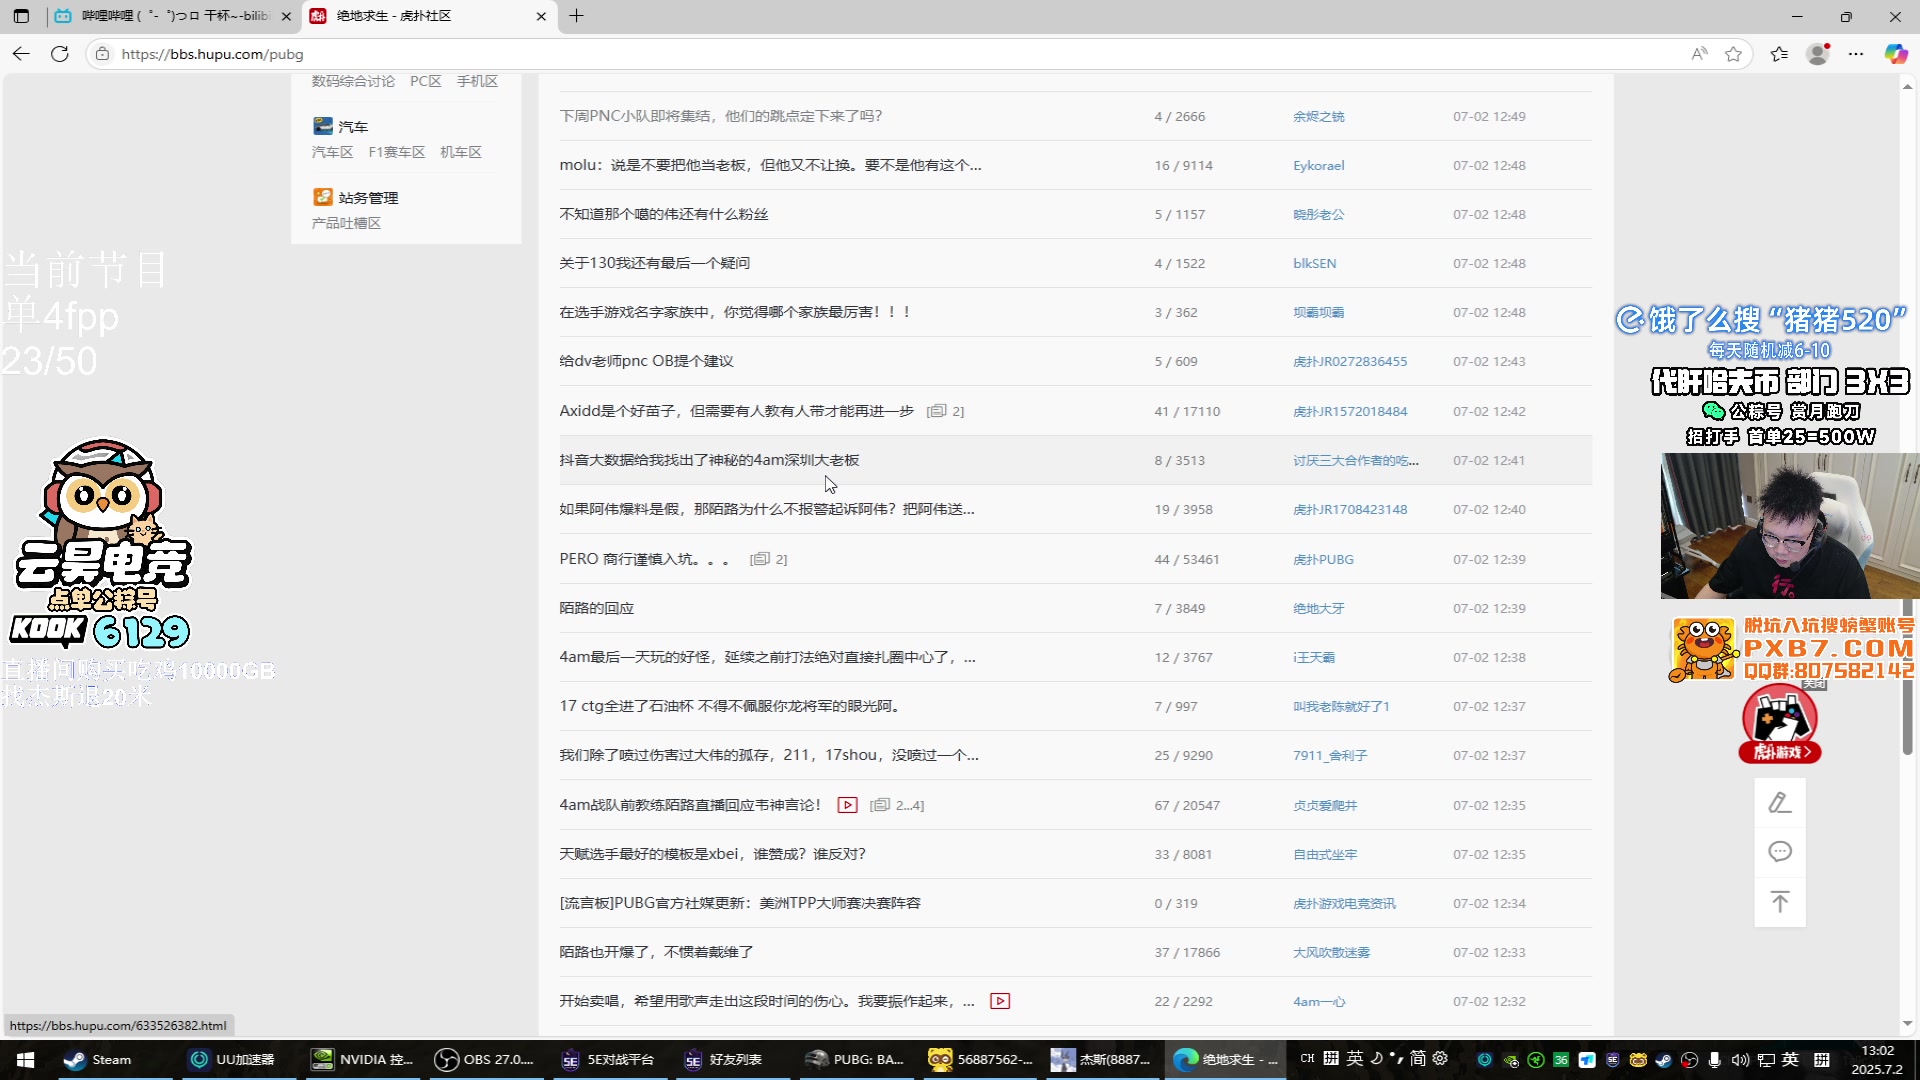Open the taskbar clock showing 13:02
The height and width of the screenshot is (1080, 1920).
(x=1877, y=1059)
